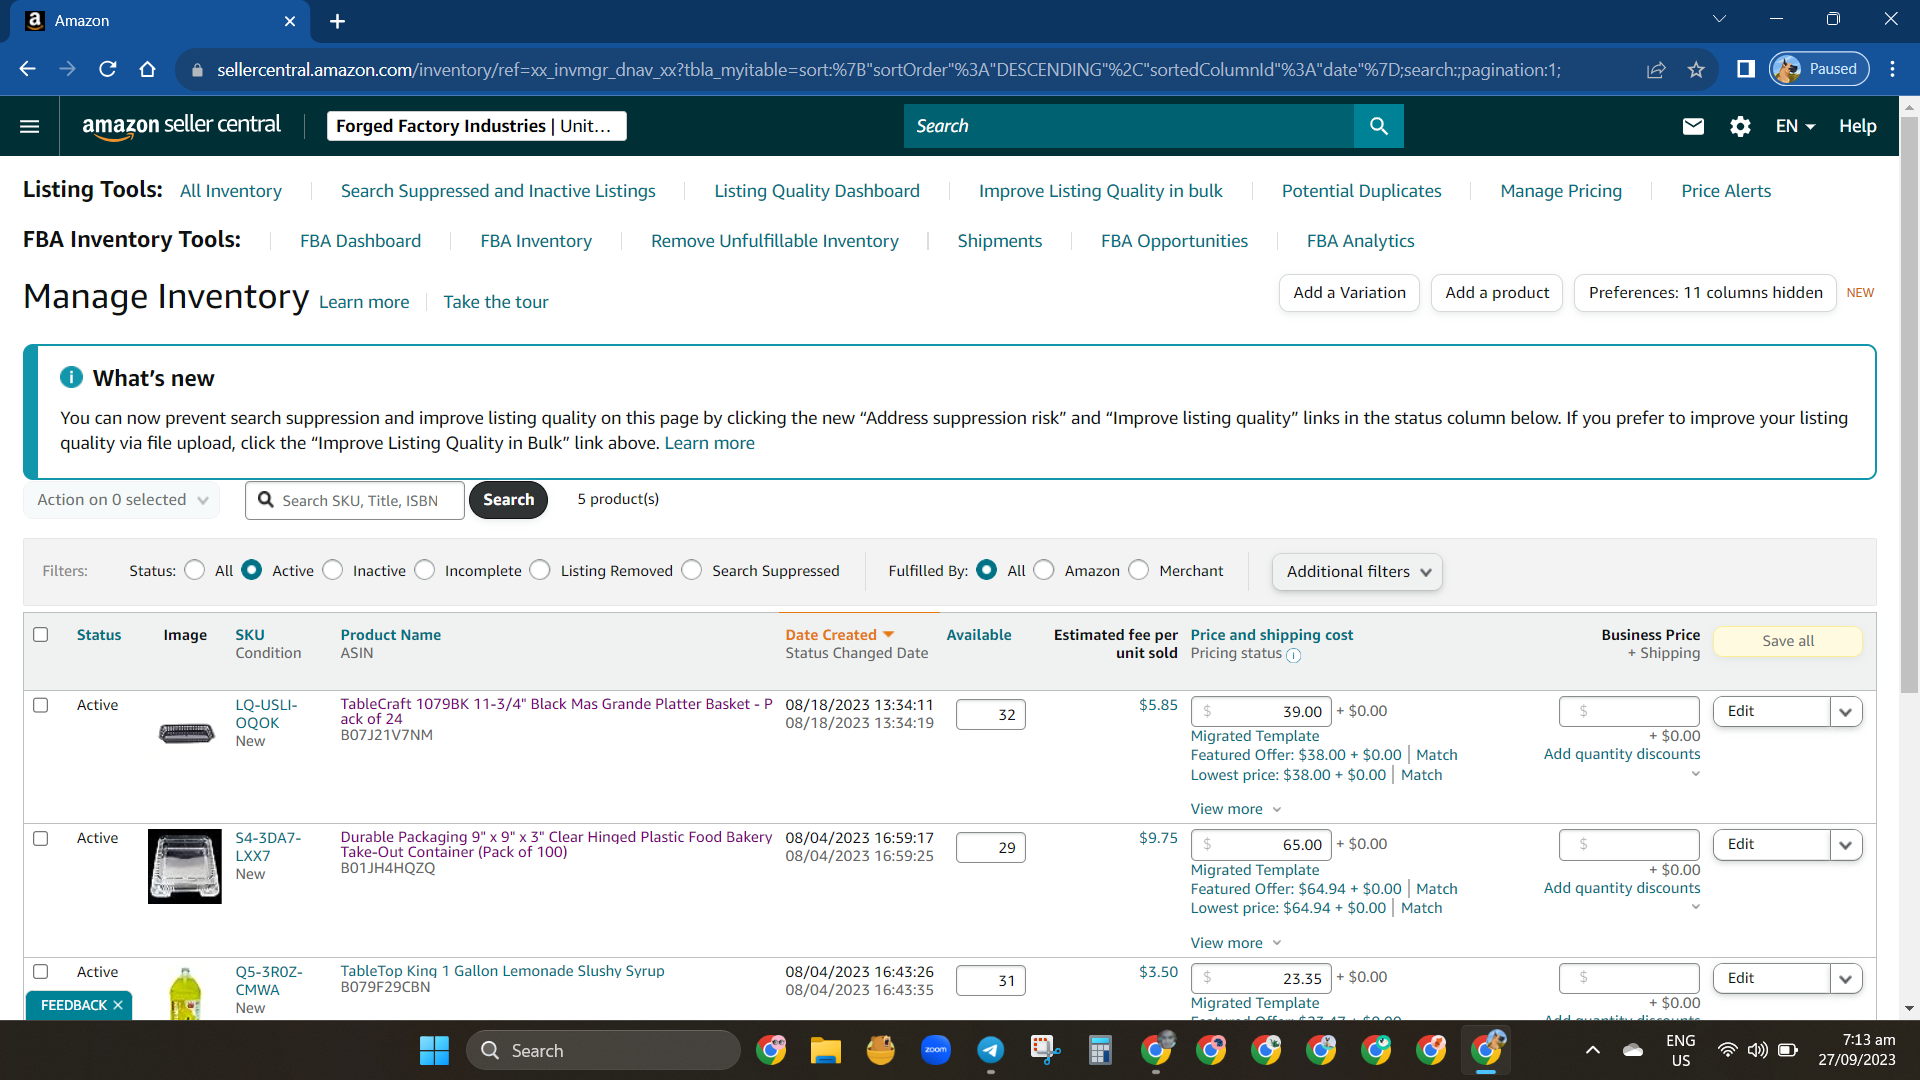Open the hamburger navigation menu

(x=30, y=126)
